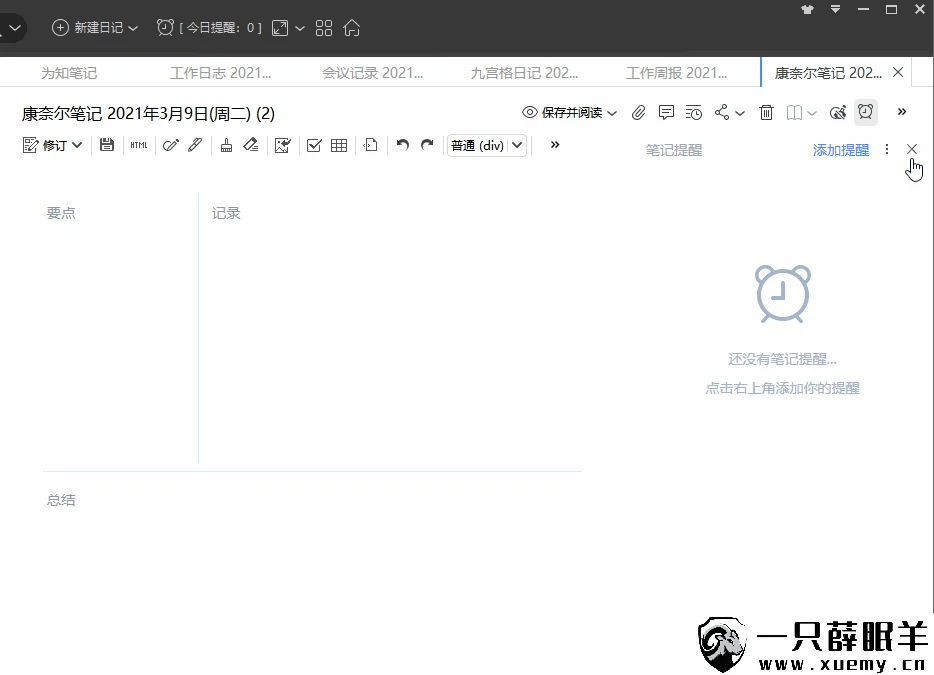
Task: Click the note title field
Action: tap(148, 113)
